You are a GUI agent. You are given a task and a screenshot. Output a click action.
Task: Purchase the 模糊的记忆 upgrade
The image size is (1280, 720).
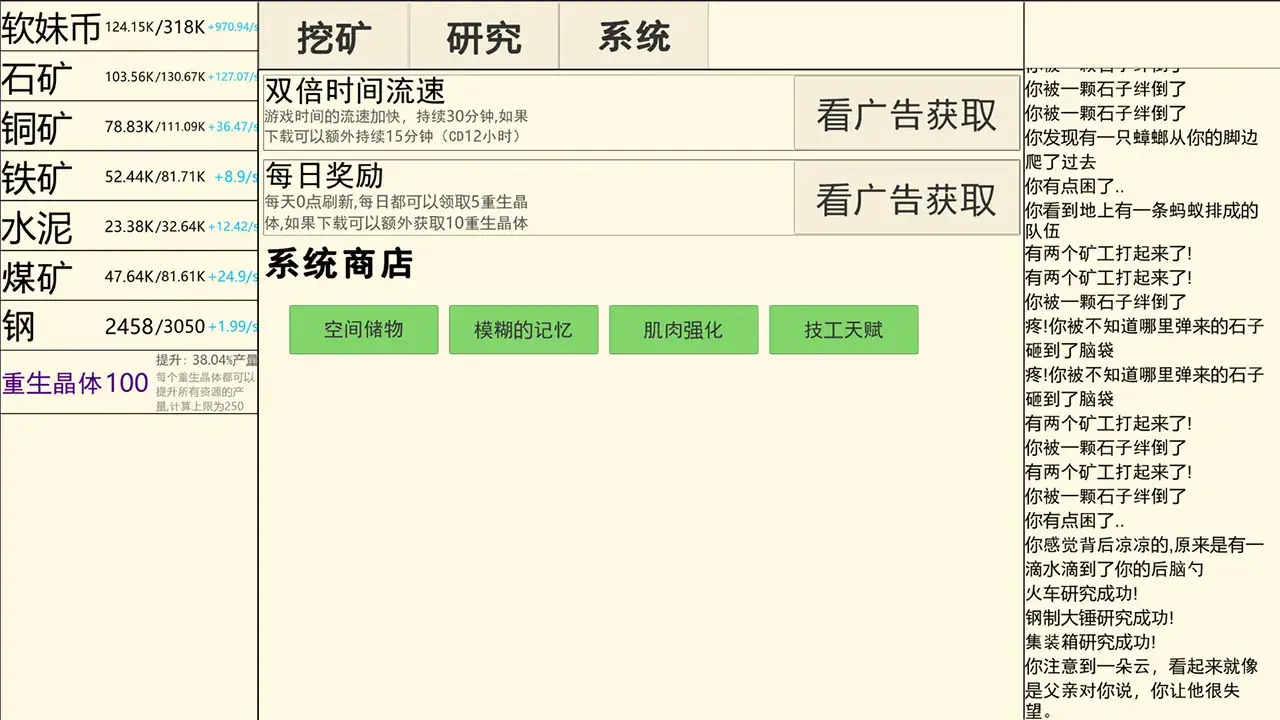[x=524, y=329]
